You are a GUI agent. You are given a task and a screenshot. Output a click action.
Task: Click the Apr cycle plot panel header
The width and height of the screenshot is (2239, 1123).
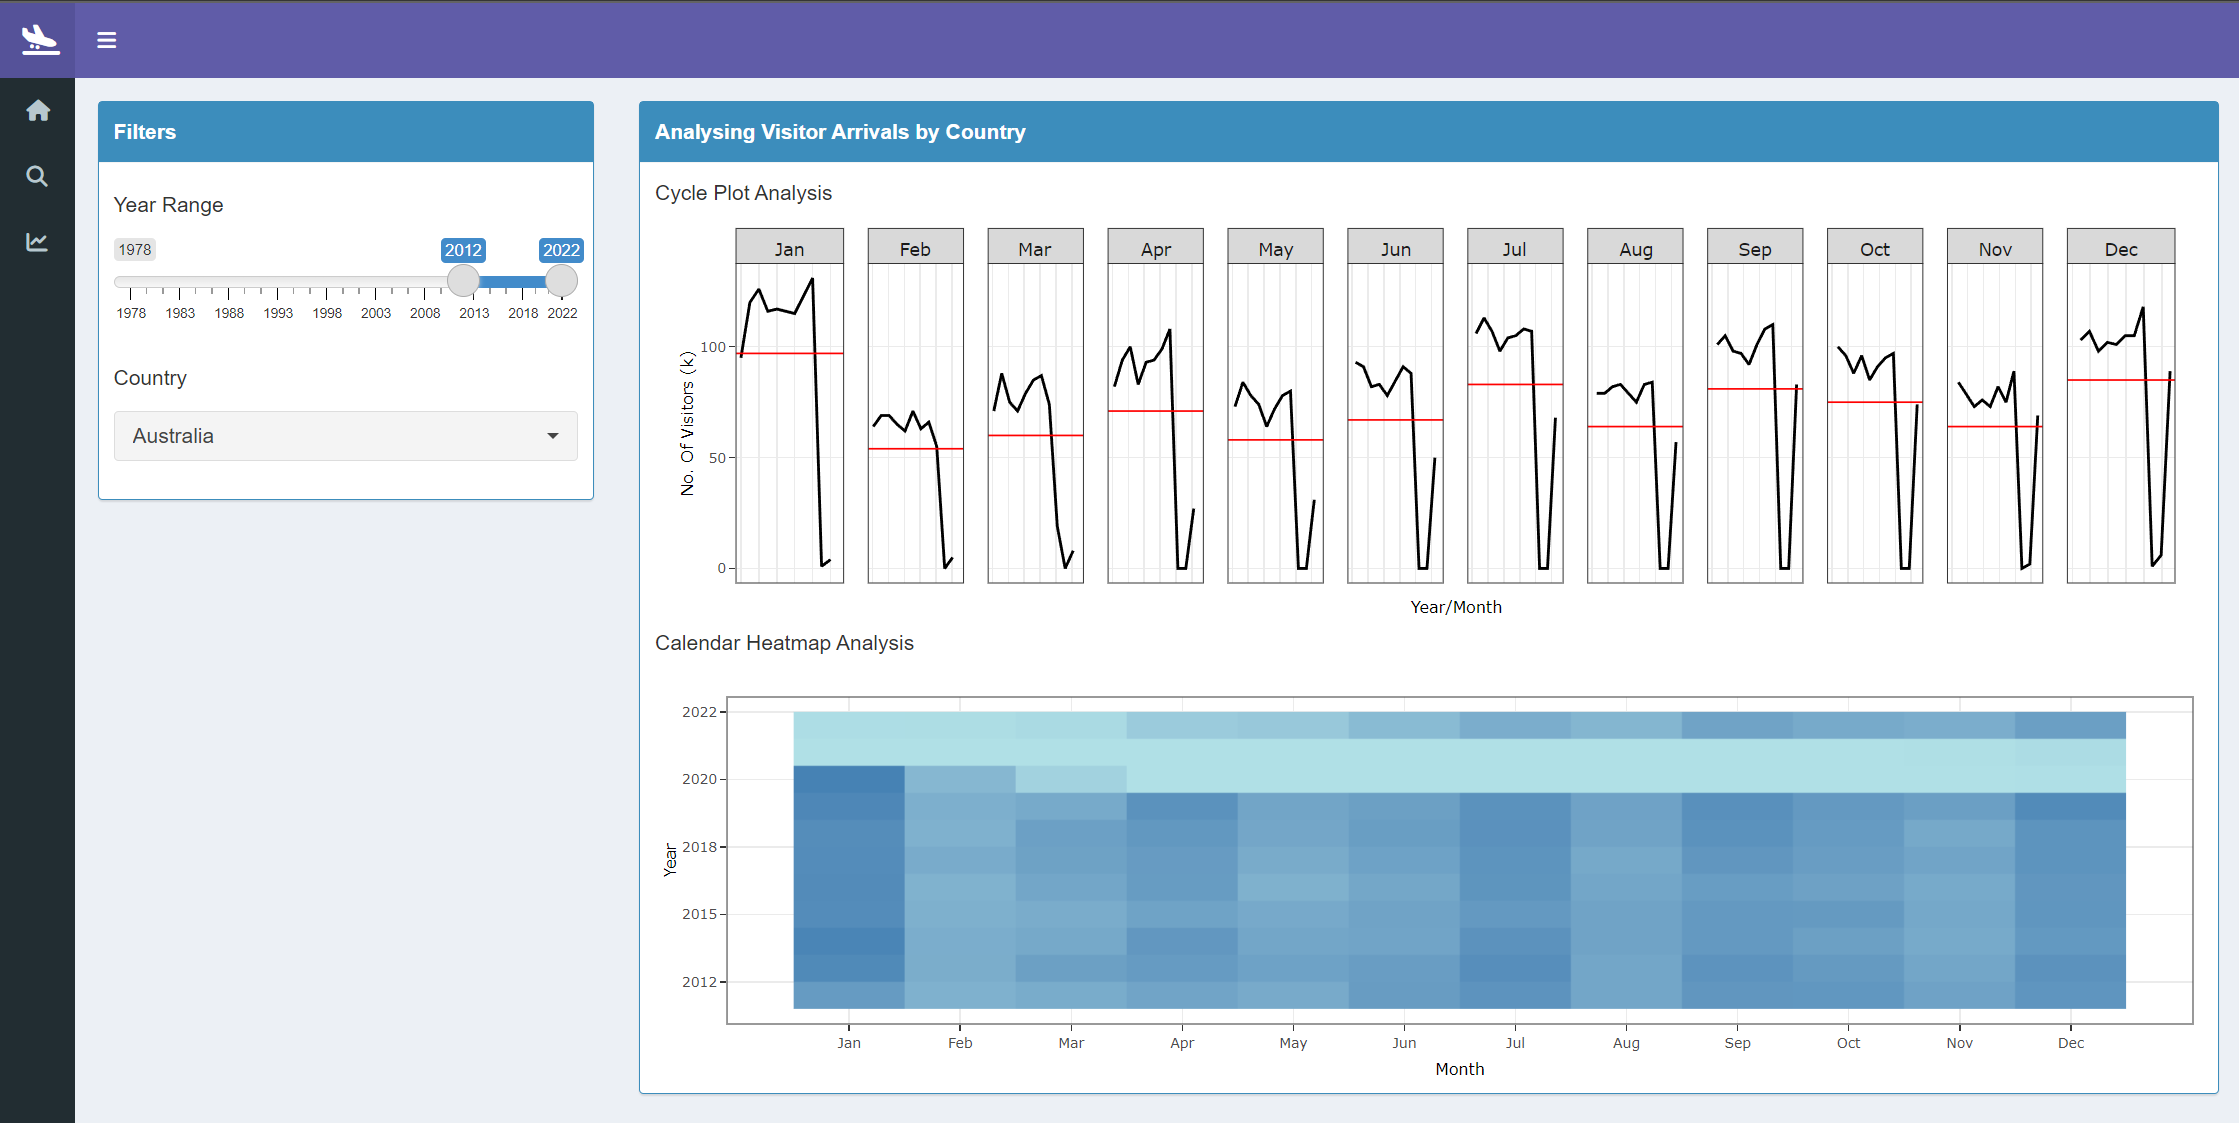(x=1155, y=249)
